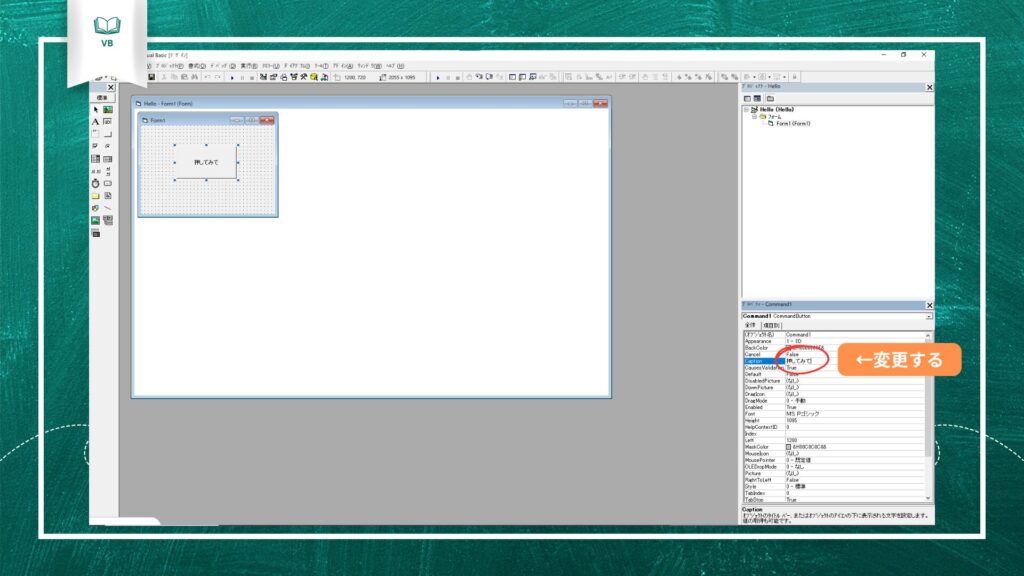Close the toolbox panel
The width and height of the screenshot is (1024, 576).
pos(110,88)
